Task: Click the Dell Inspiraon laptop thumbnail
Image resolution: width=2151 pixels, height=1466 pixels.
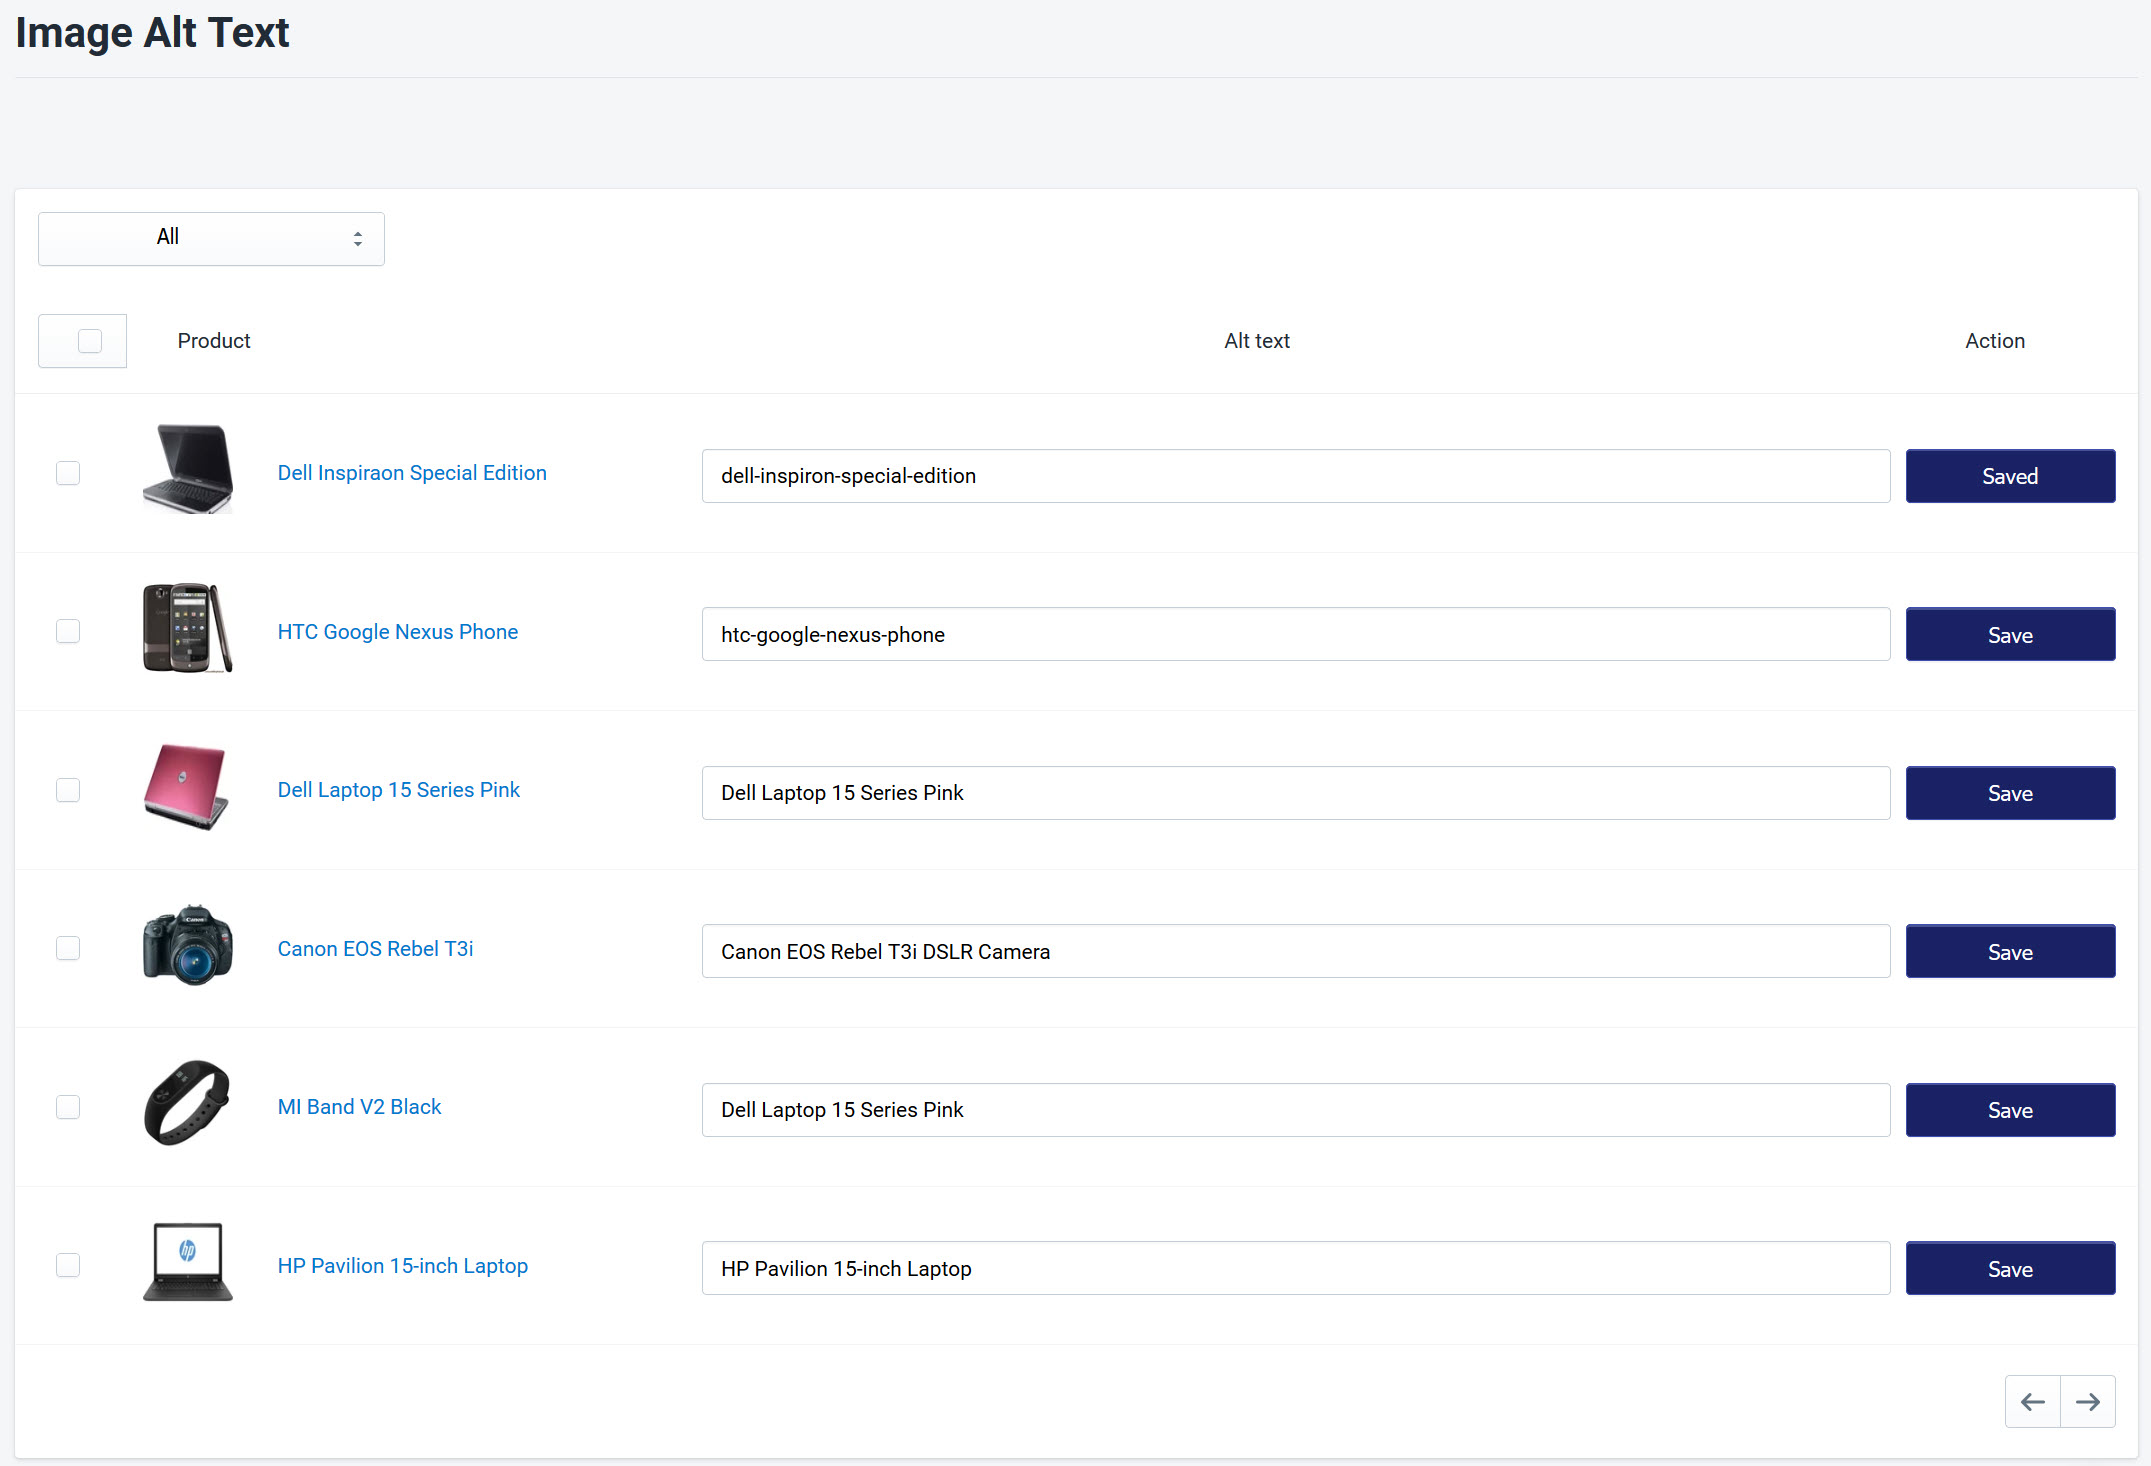Action: coord(188,469)
